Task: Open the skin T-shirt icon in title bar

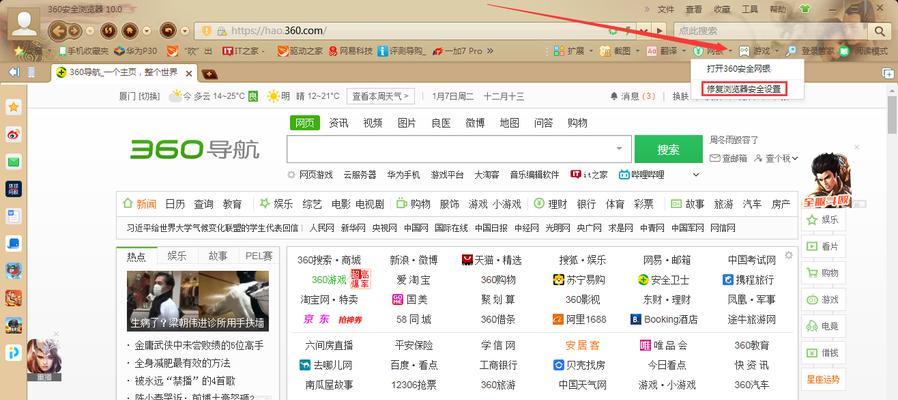Action: click(x=805, y=9)
